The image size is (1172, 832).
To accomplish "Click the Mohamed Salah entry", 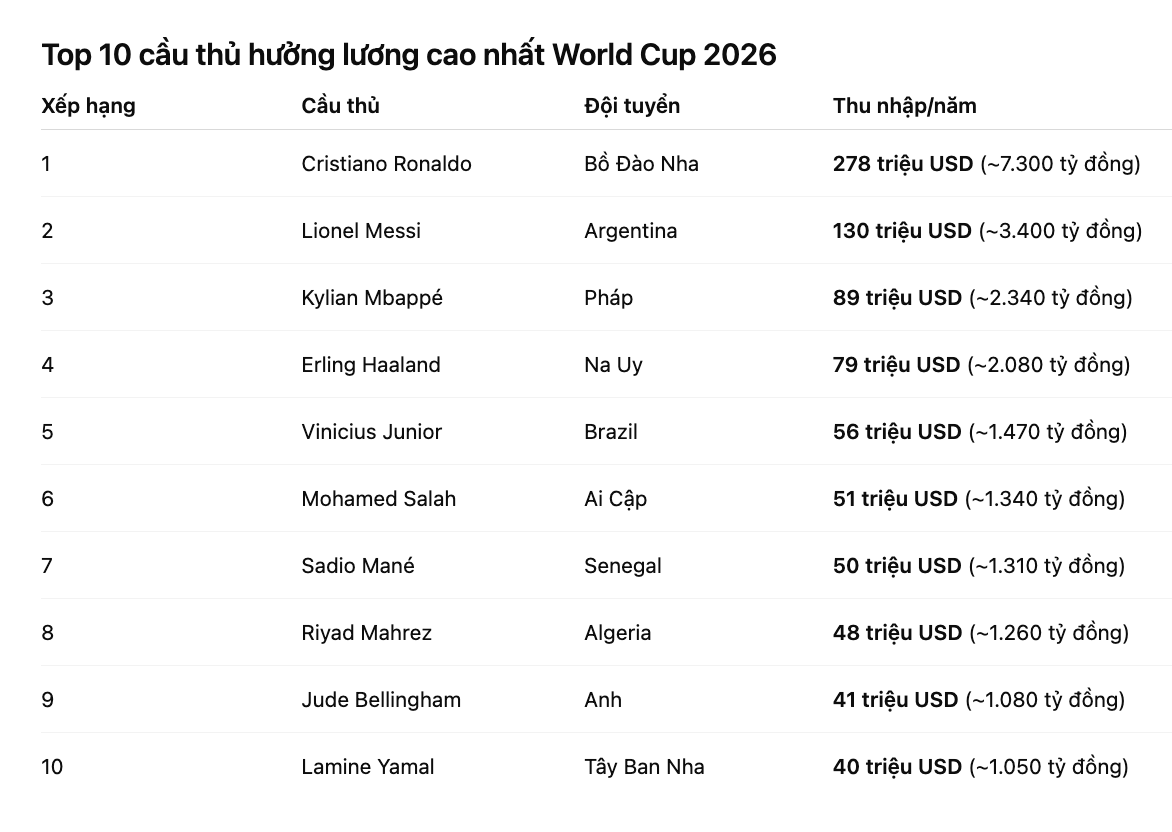I will point(378,499).
